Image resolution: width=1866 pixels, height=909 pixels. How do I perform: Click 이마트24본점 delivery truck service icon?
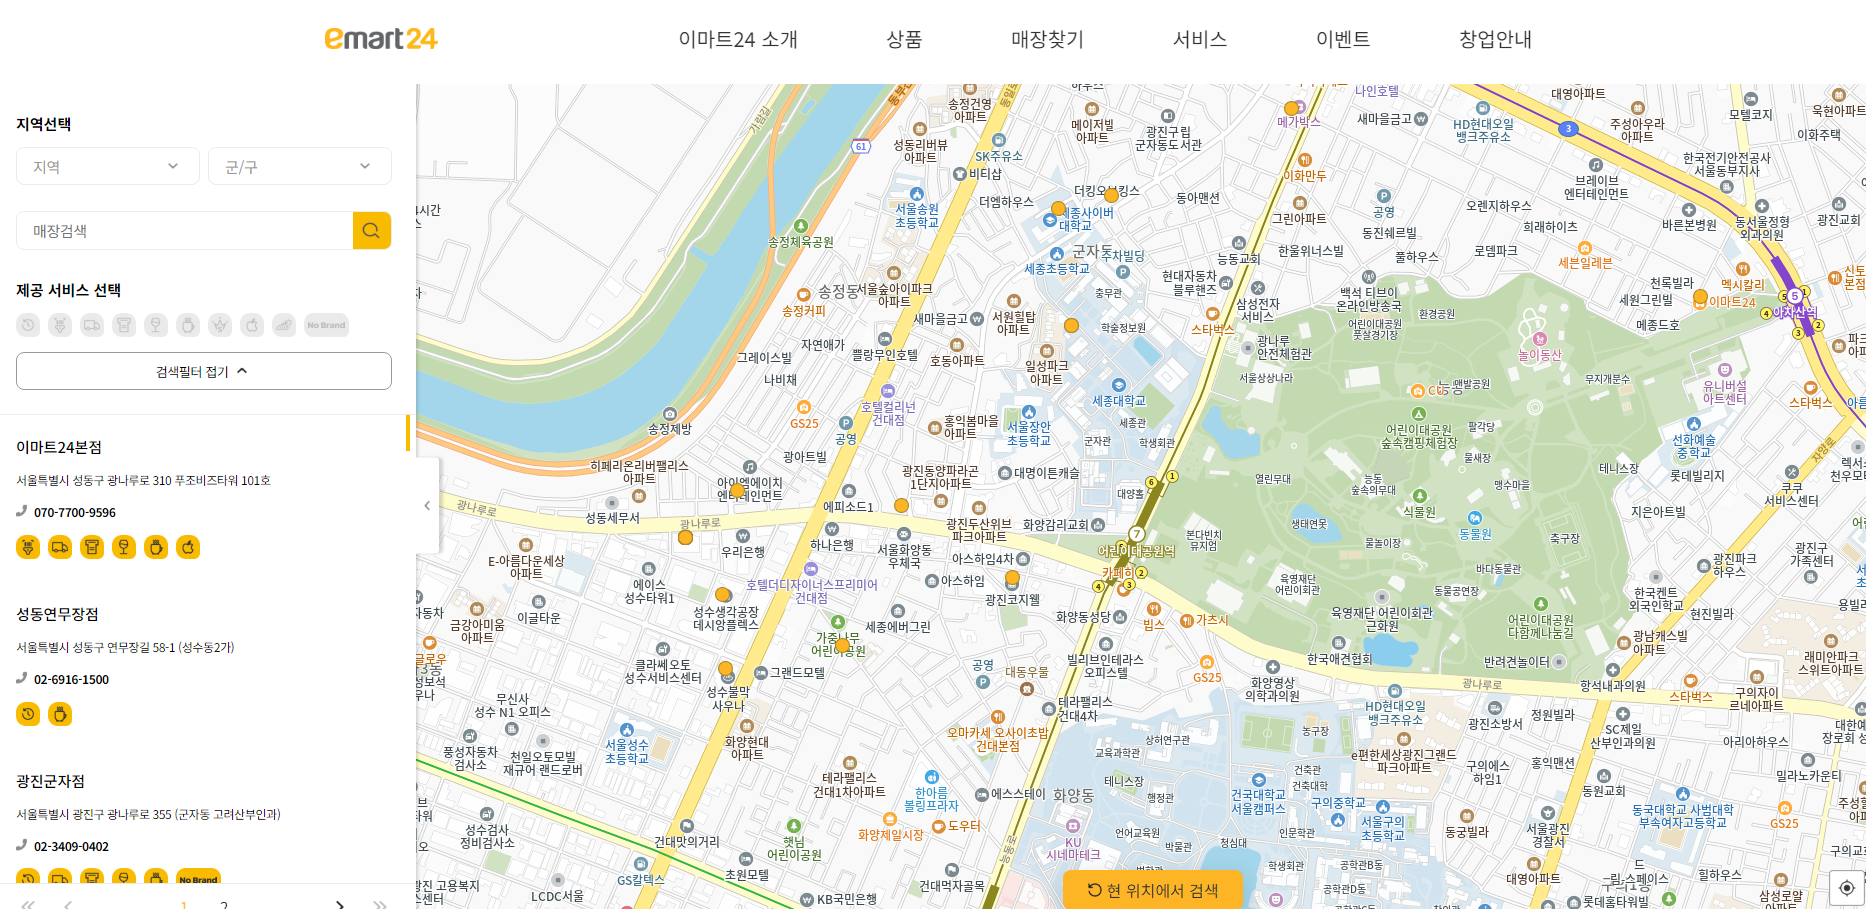[60, 547]
